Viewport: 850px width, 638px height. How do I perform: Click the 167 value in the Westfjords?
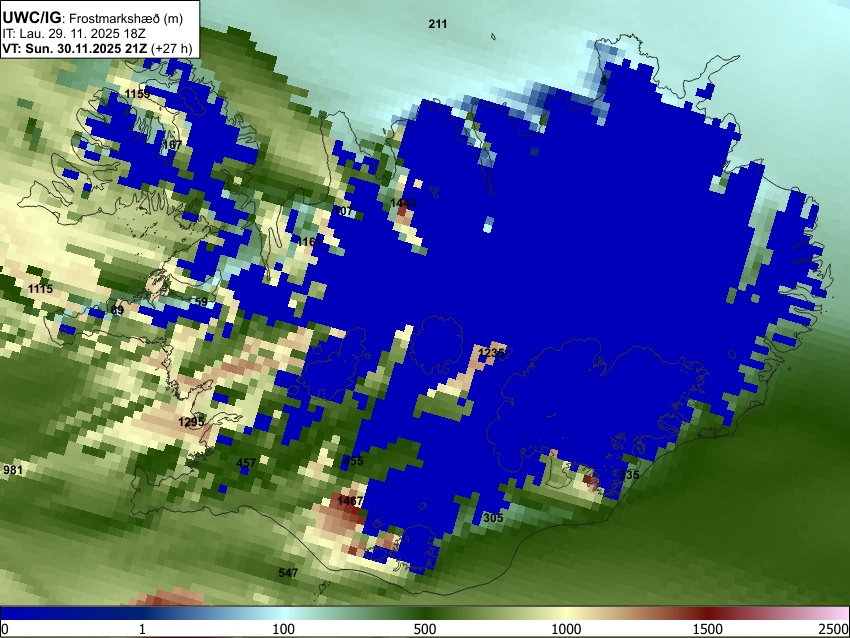tap(172, 145)
